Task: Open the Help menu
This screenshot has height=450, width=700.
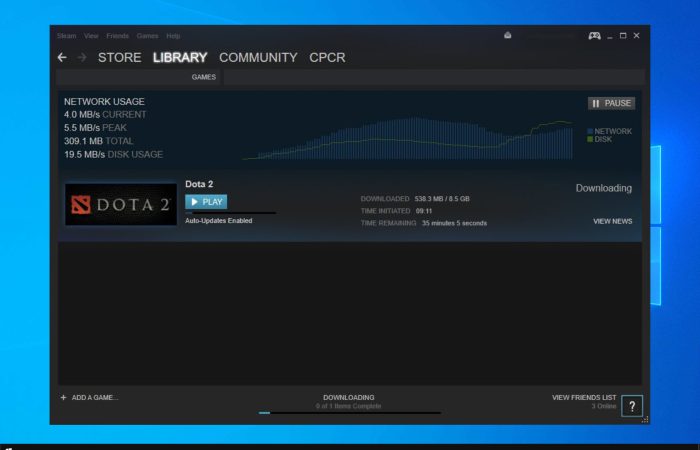Action: click(173, 36)
